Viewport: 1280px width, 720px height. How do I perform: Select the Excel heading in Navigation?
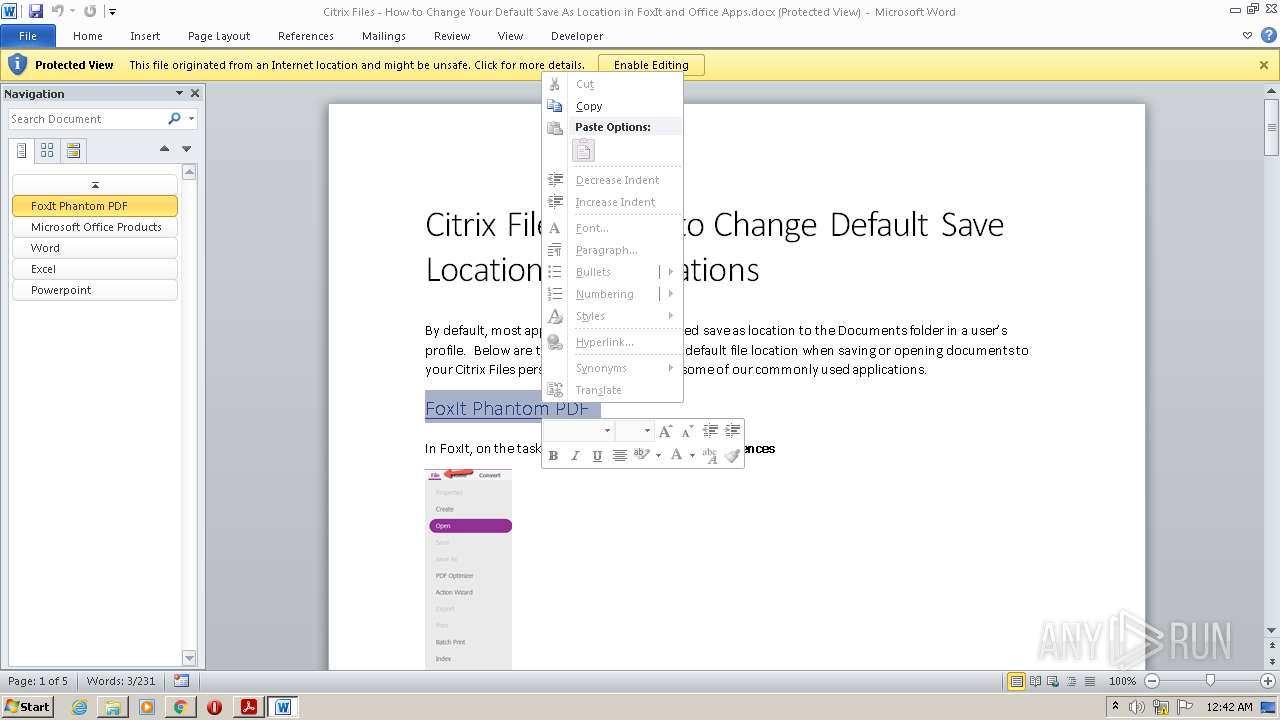[x=95, y=269]
